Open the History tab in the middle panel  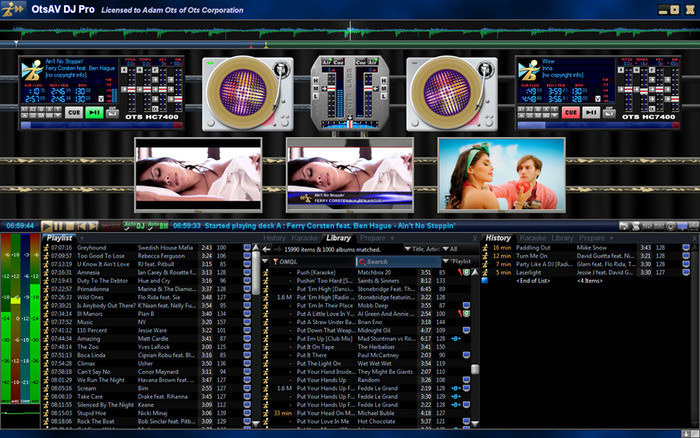274,238
